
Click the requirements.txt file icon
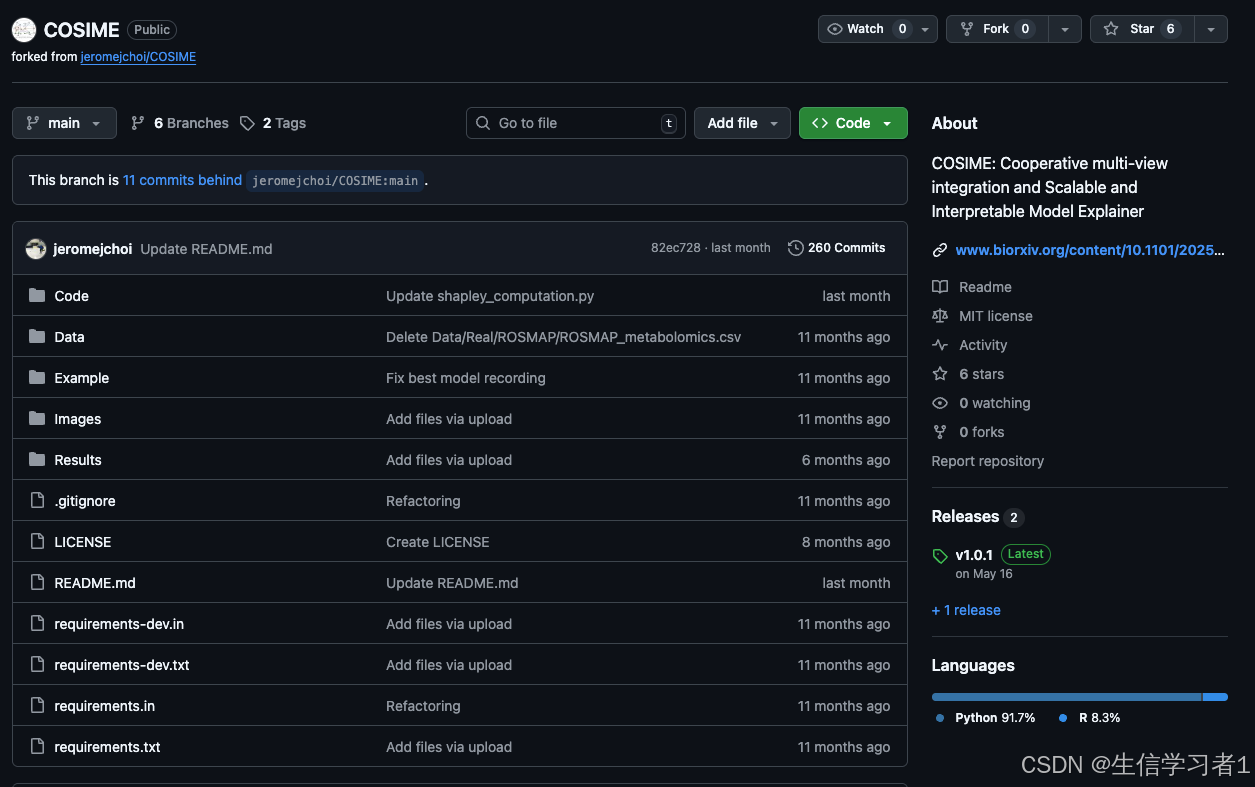click(x=37, y=747)
